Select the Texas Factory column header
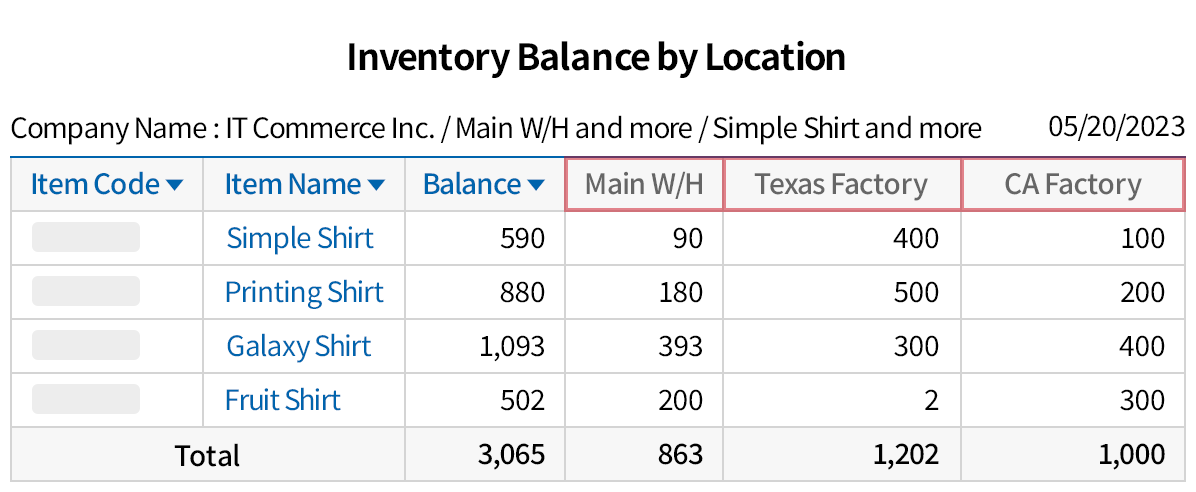1196x492 pixels. click(841, 184)
